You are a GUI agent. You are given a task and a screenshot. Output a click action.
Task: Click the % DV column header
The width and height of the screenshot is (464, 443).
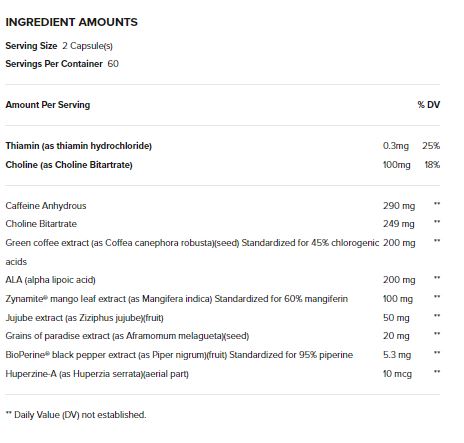click(x=429, y=105)
